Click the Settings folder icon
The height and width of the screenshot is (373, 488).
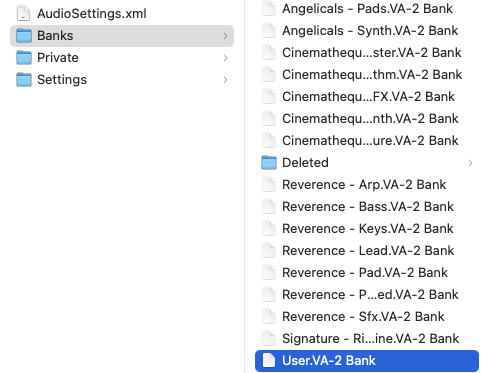pyautogui.click(x=24, y=79)
